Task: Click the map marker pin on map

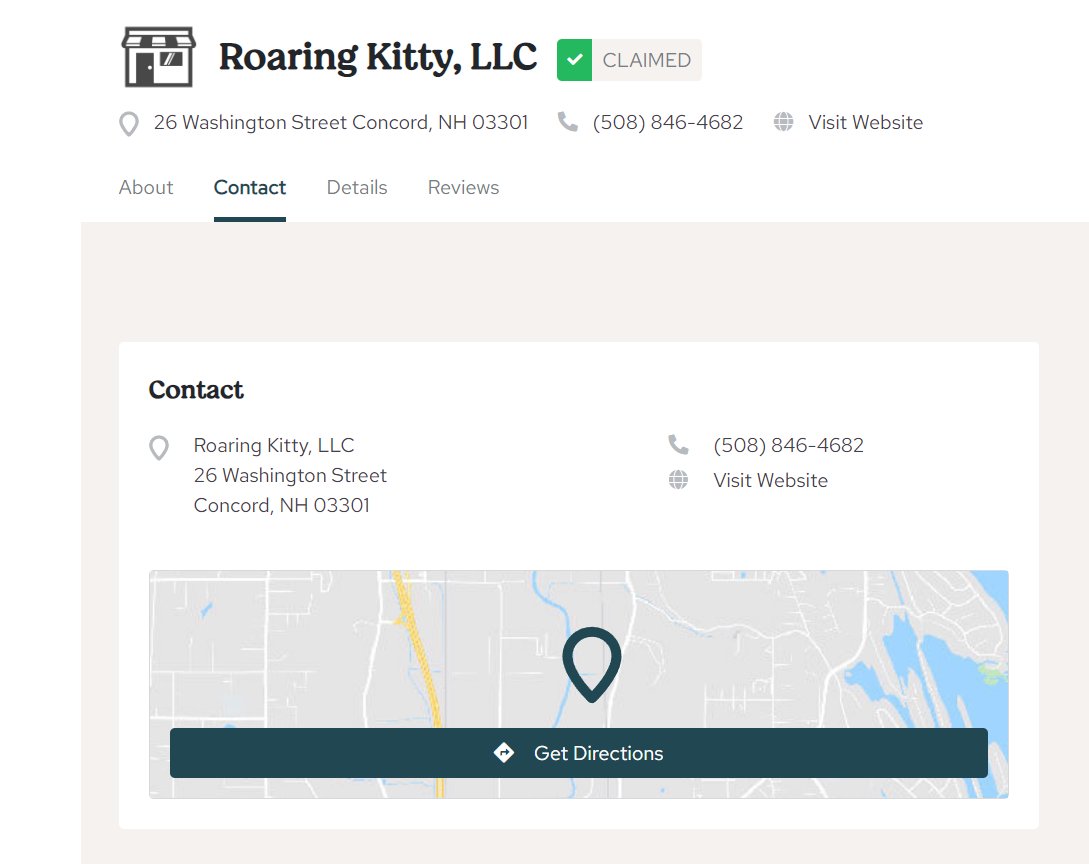Action: click(591, 662)
